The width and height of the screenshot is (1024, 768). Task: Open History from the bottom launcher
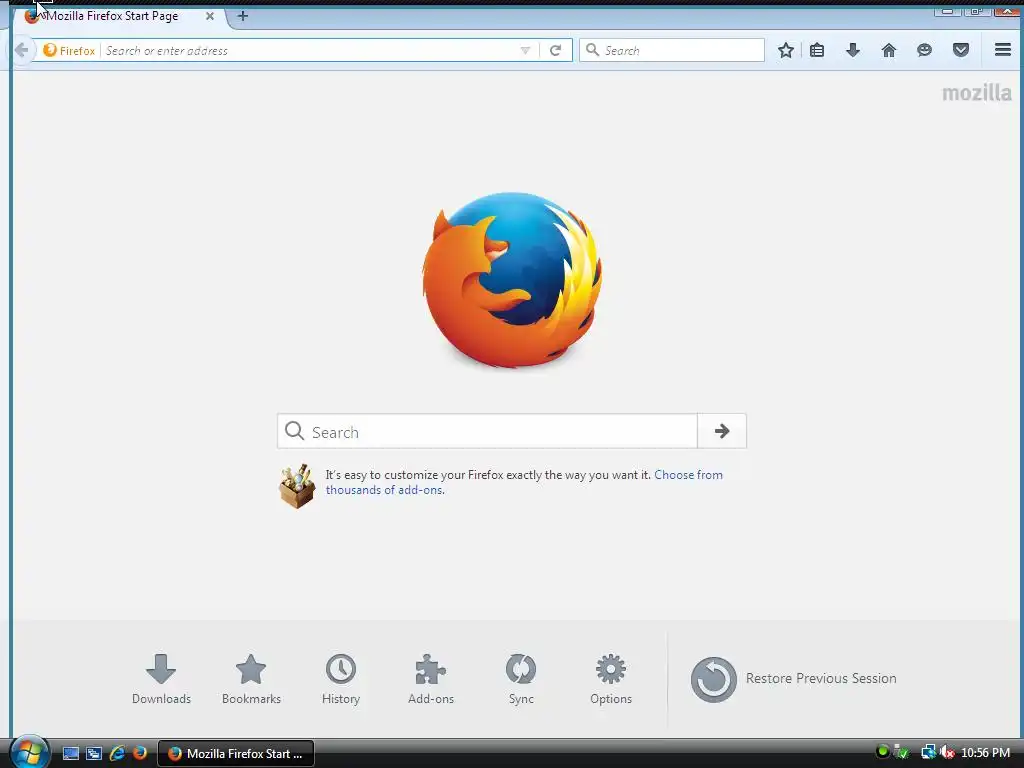(341, 679)
